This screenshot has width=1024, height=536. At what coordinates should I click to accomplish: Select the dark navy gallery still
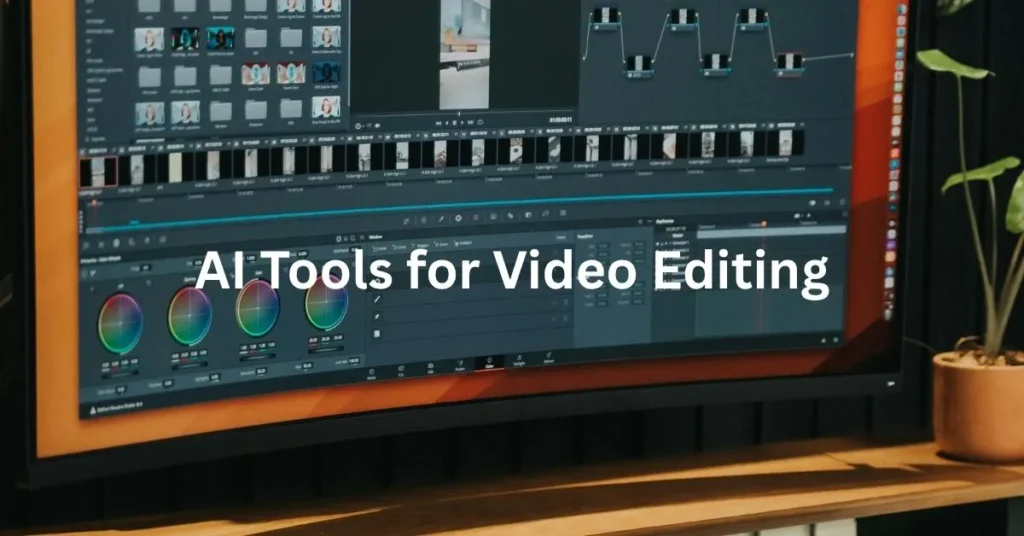[326, 72]
